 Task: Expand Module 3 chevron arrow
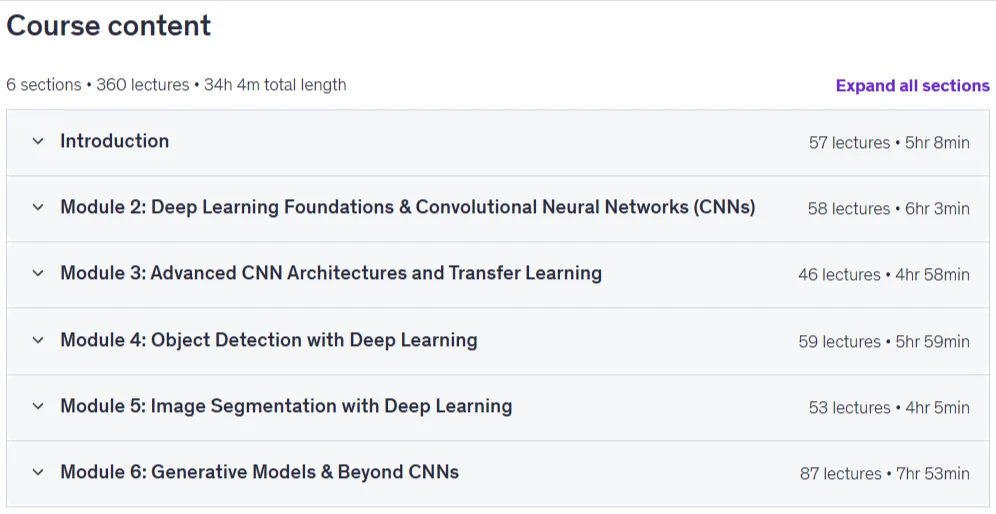click(38, 273)
